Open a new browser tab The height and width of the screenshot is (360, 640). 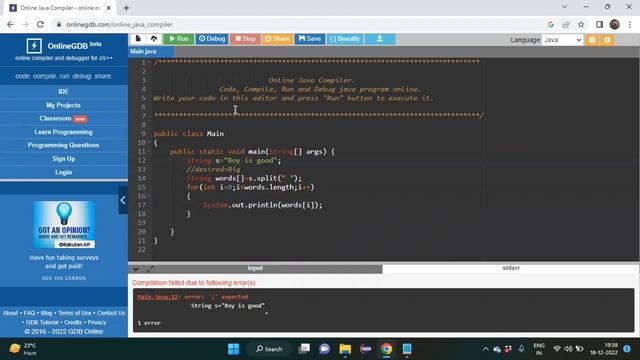point(126,8)
